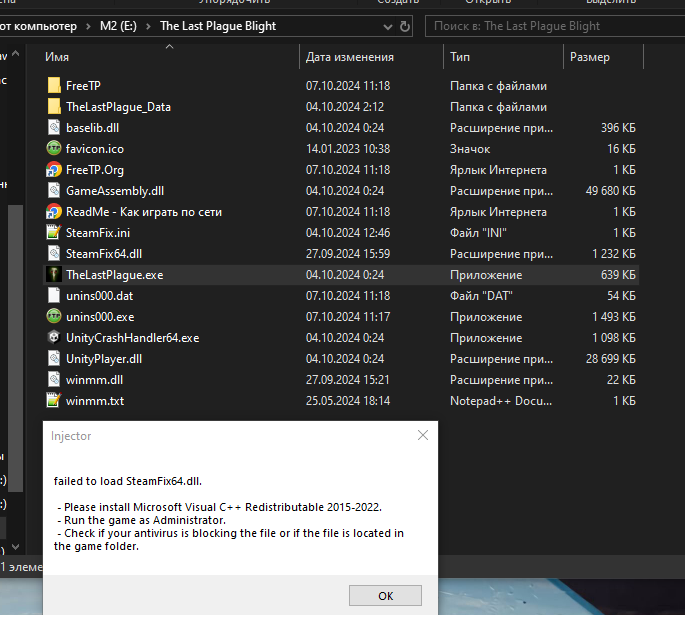Image resolution: width=685 pixels, height=618 pixels.
Task: Click the baselib.dll file icon
Action: click(54, 128)
